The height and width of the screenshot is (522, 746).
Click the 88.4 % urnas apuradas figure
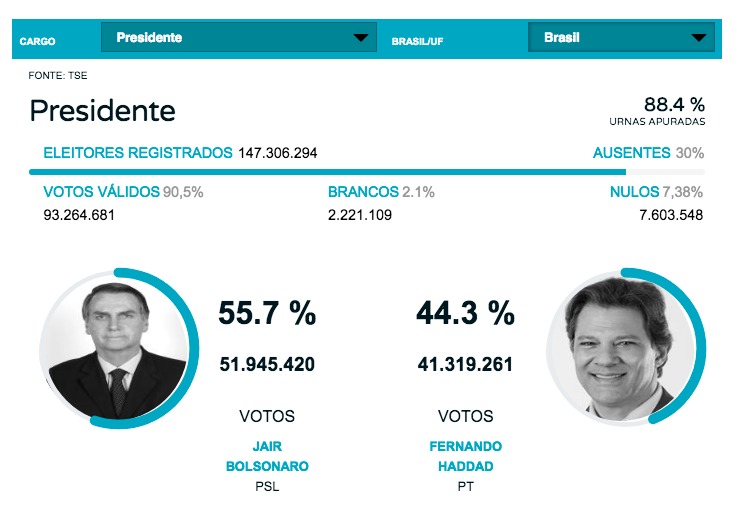pyautogui.click(x=674, y=104)
